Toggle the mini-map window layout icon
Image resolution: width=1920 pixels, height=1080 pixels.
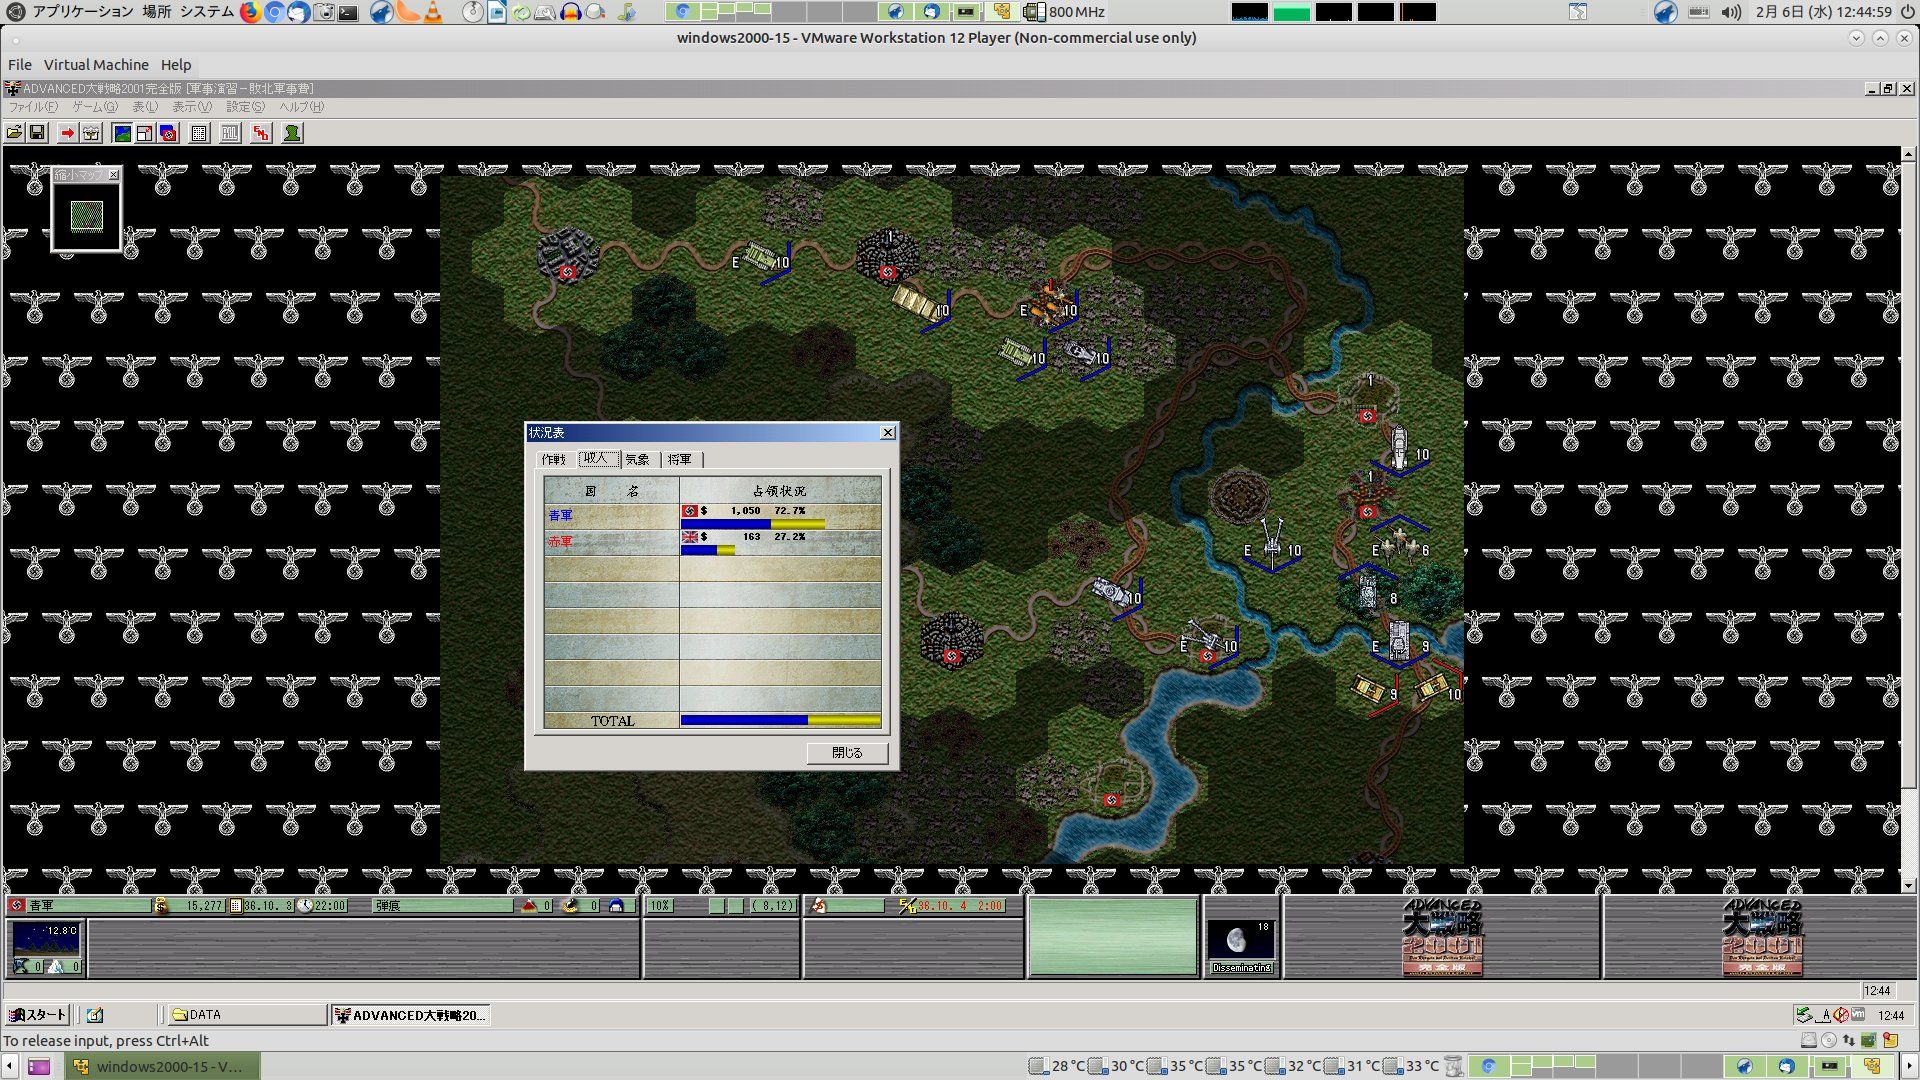pyautogui.click(x=145, y=133)
